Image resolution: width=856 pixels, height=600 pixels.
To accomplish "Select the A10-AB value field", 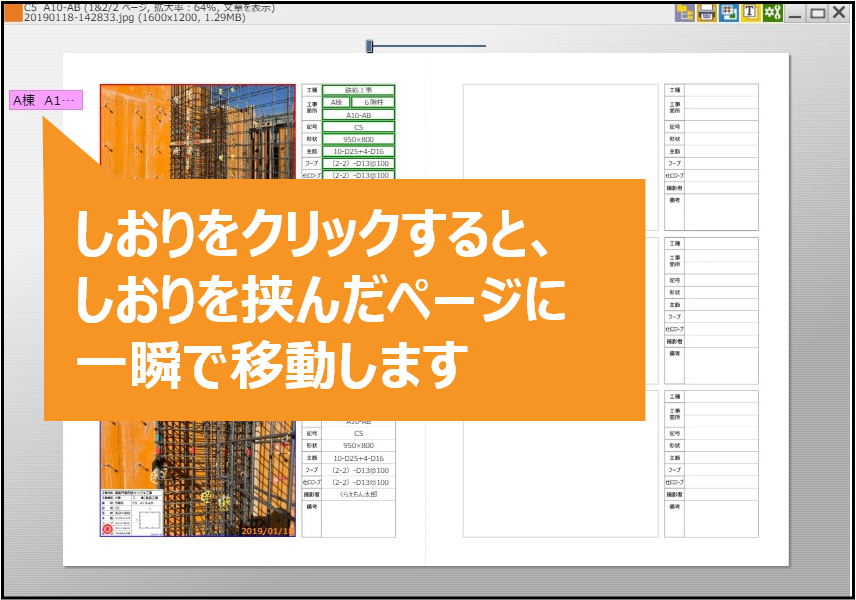I will [358, 116].
